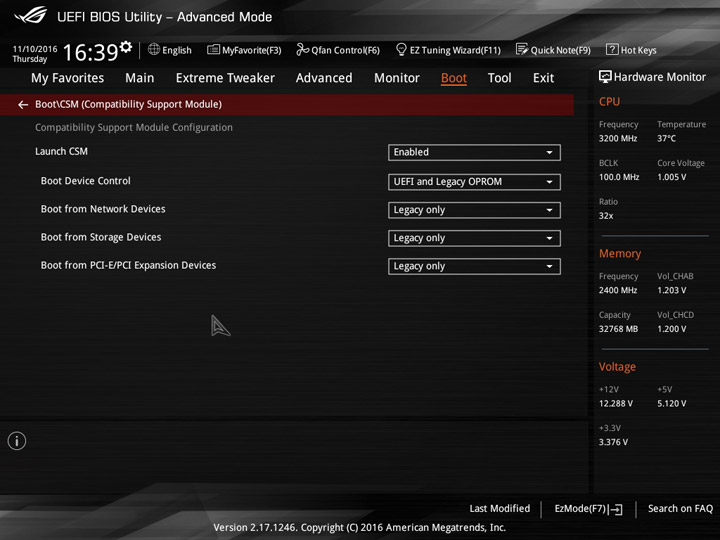This screenshot has height=540, width=720.
Task: Click Core Voltage value 1.005 V
Action: point(671,177)
